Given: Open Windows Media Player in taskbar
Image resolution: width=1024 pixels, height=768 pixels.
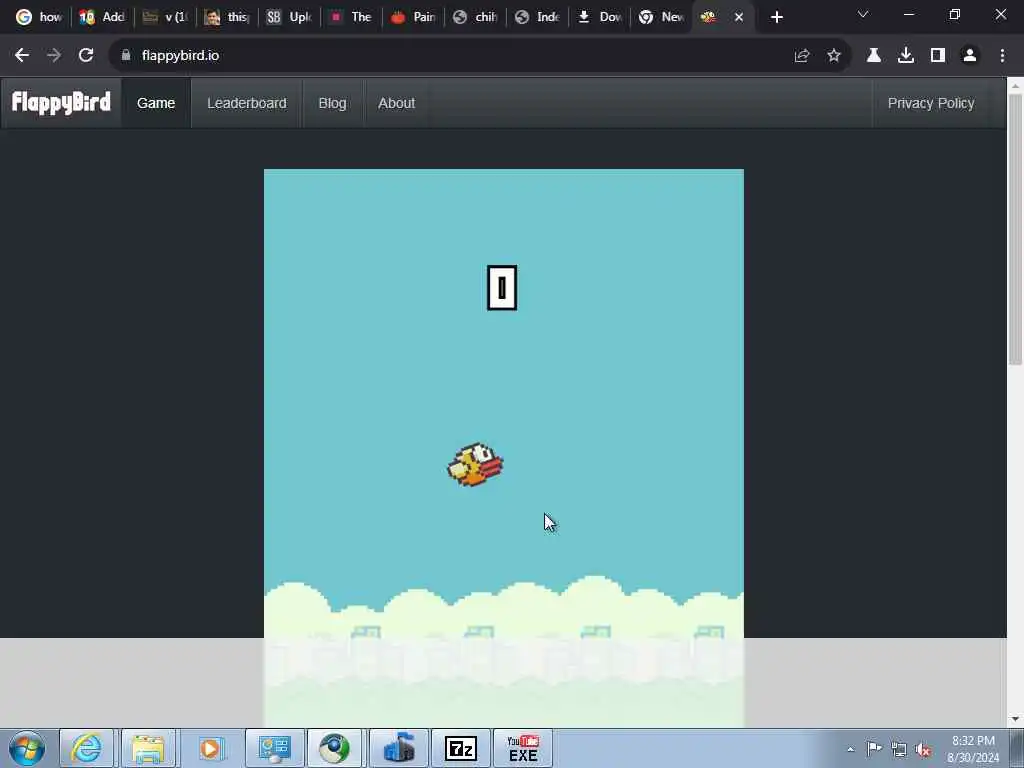Looking at the screenshot, I should [x=210, y=748].
